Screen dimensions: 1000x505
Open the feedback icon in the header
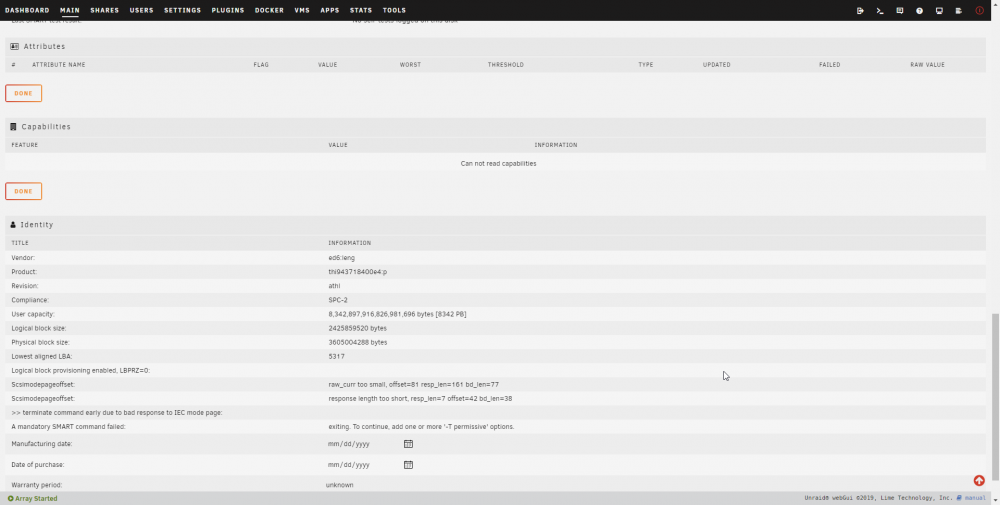(900, 11)
